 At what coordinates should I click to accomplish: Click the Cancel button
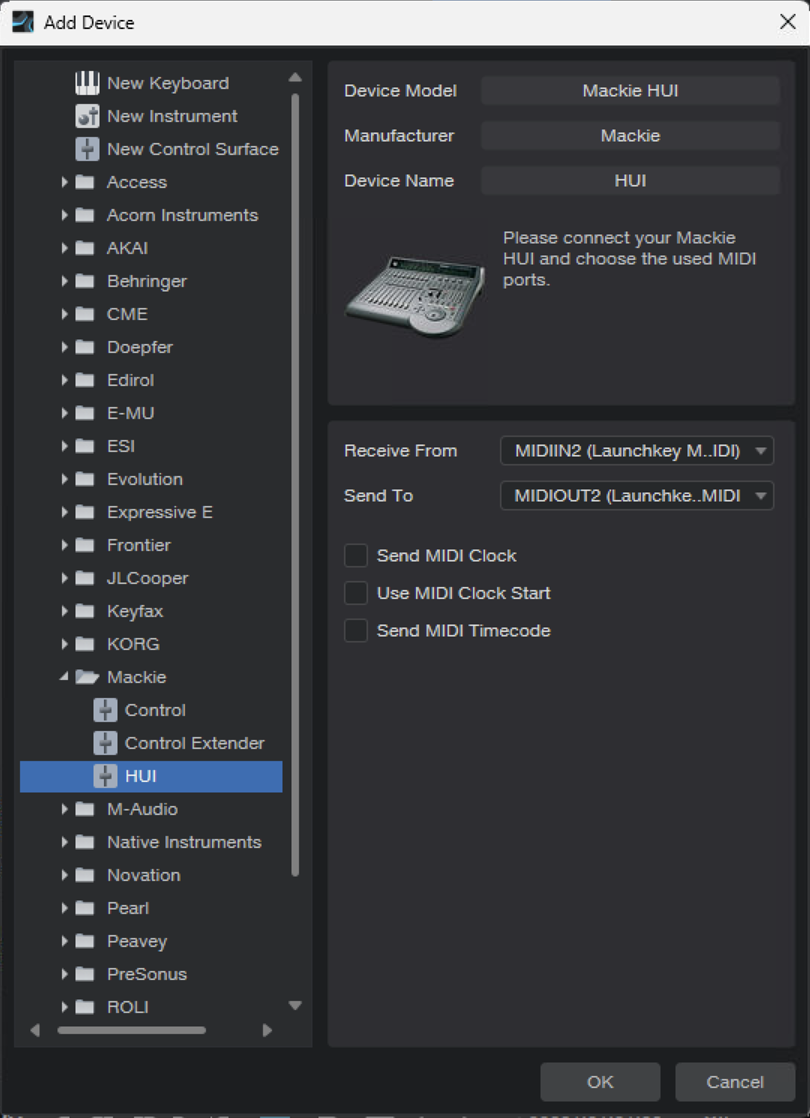[735, 1082]
